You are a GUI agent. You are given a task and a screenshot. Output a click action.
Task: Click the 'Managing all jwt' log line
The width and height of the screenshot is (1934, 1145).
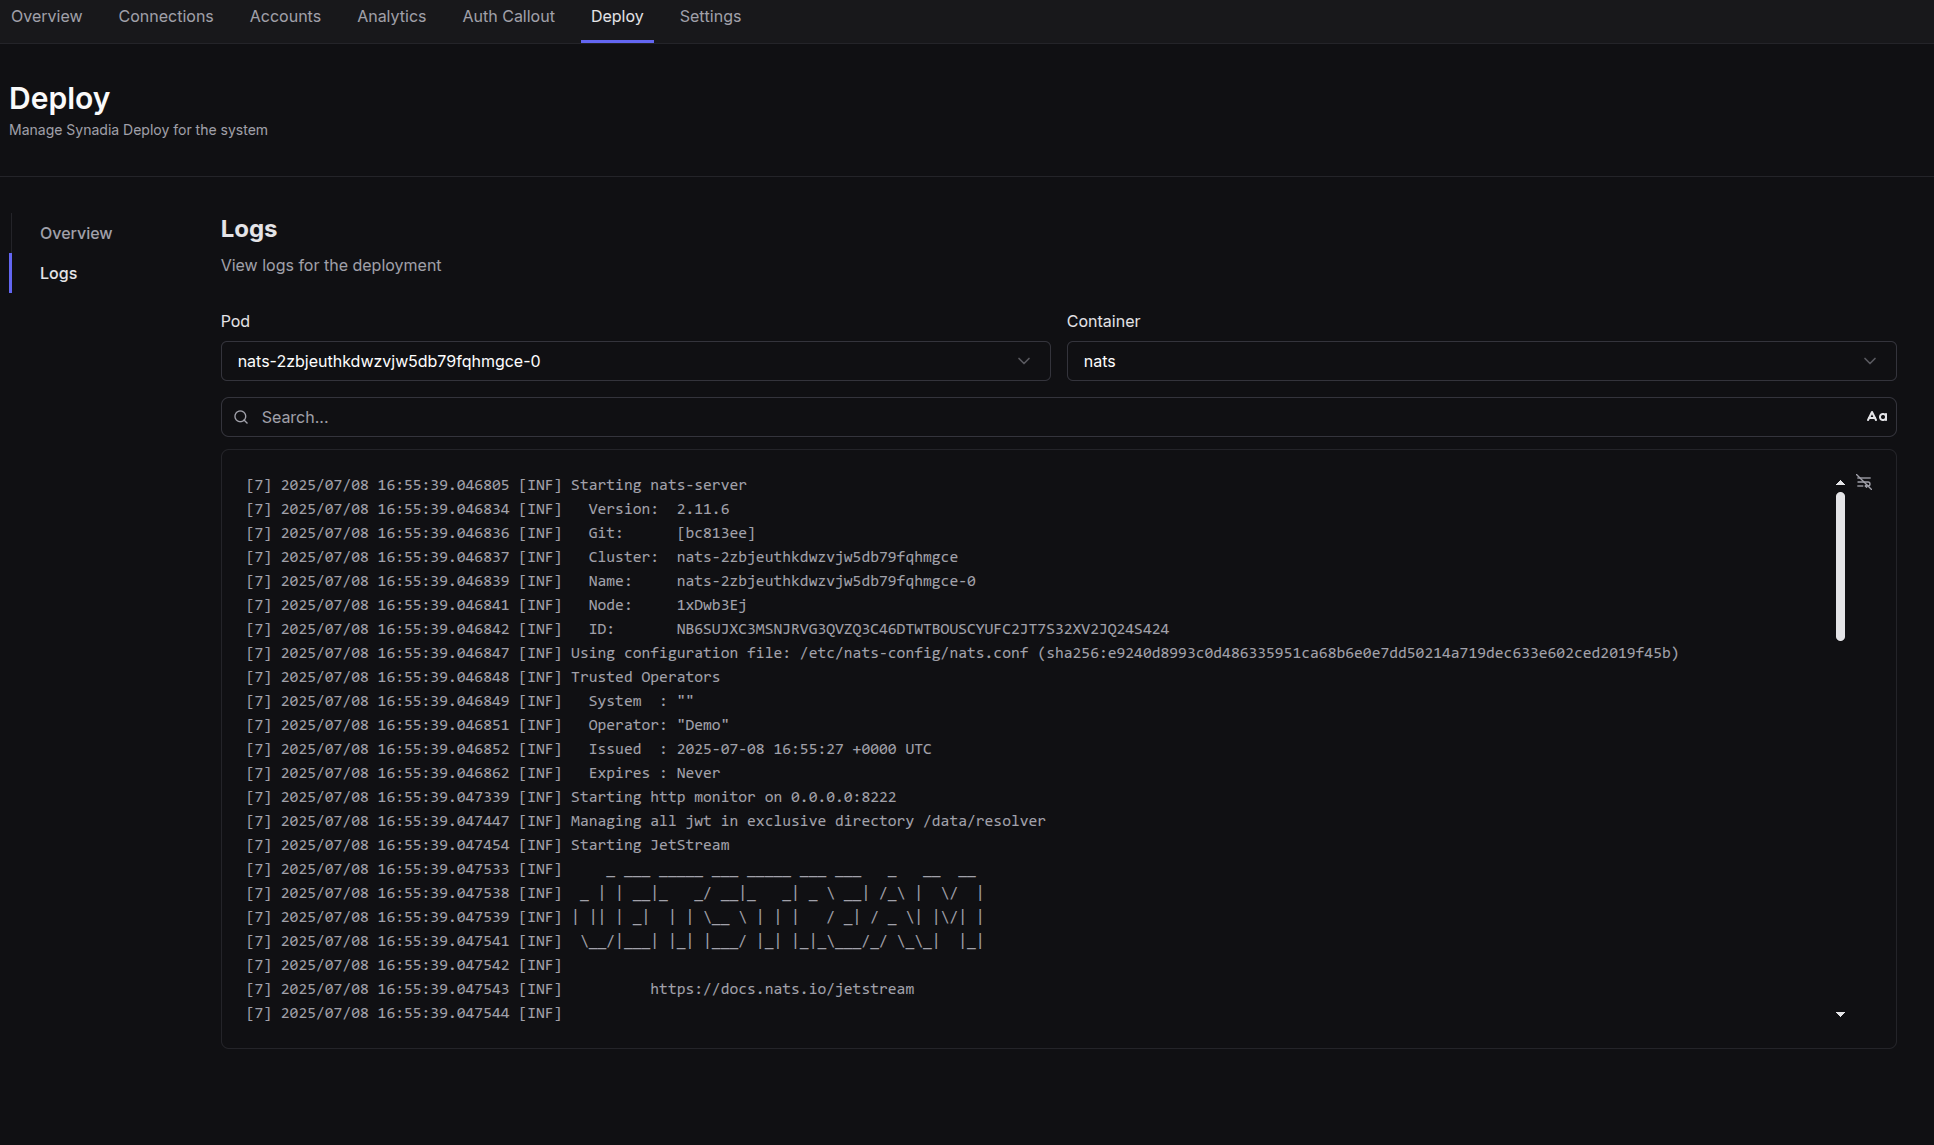[646, 821]
